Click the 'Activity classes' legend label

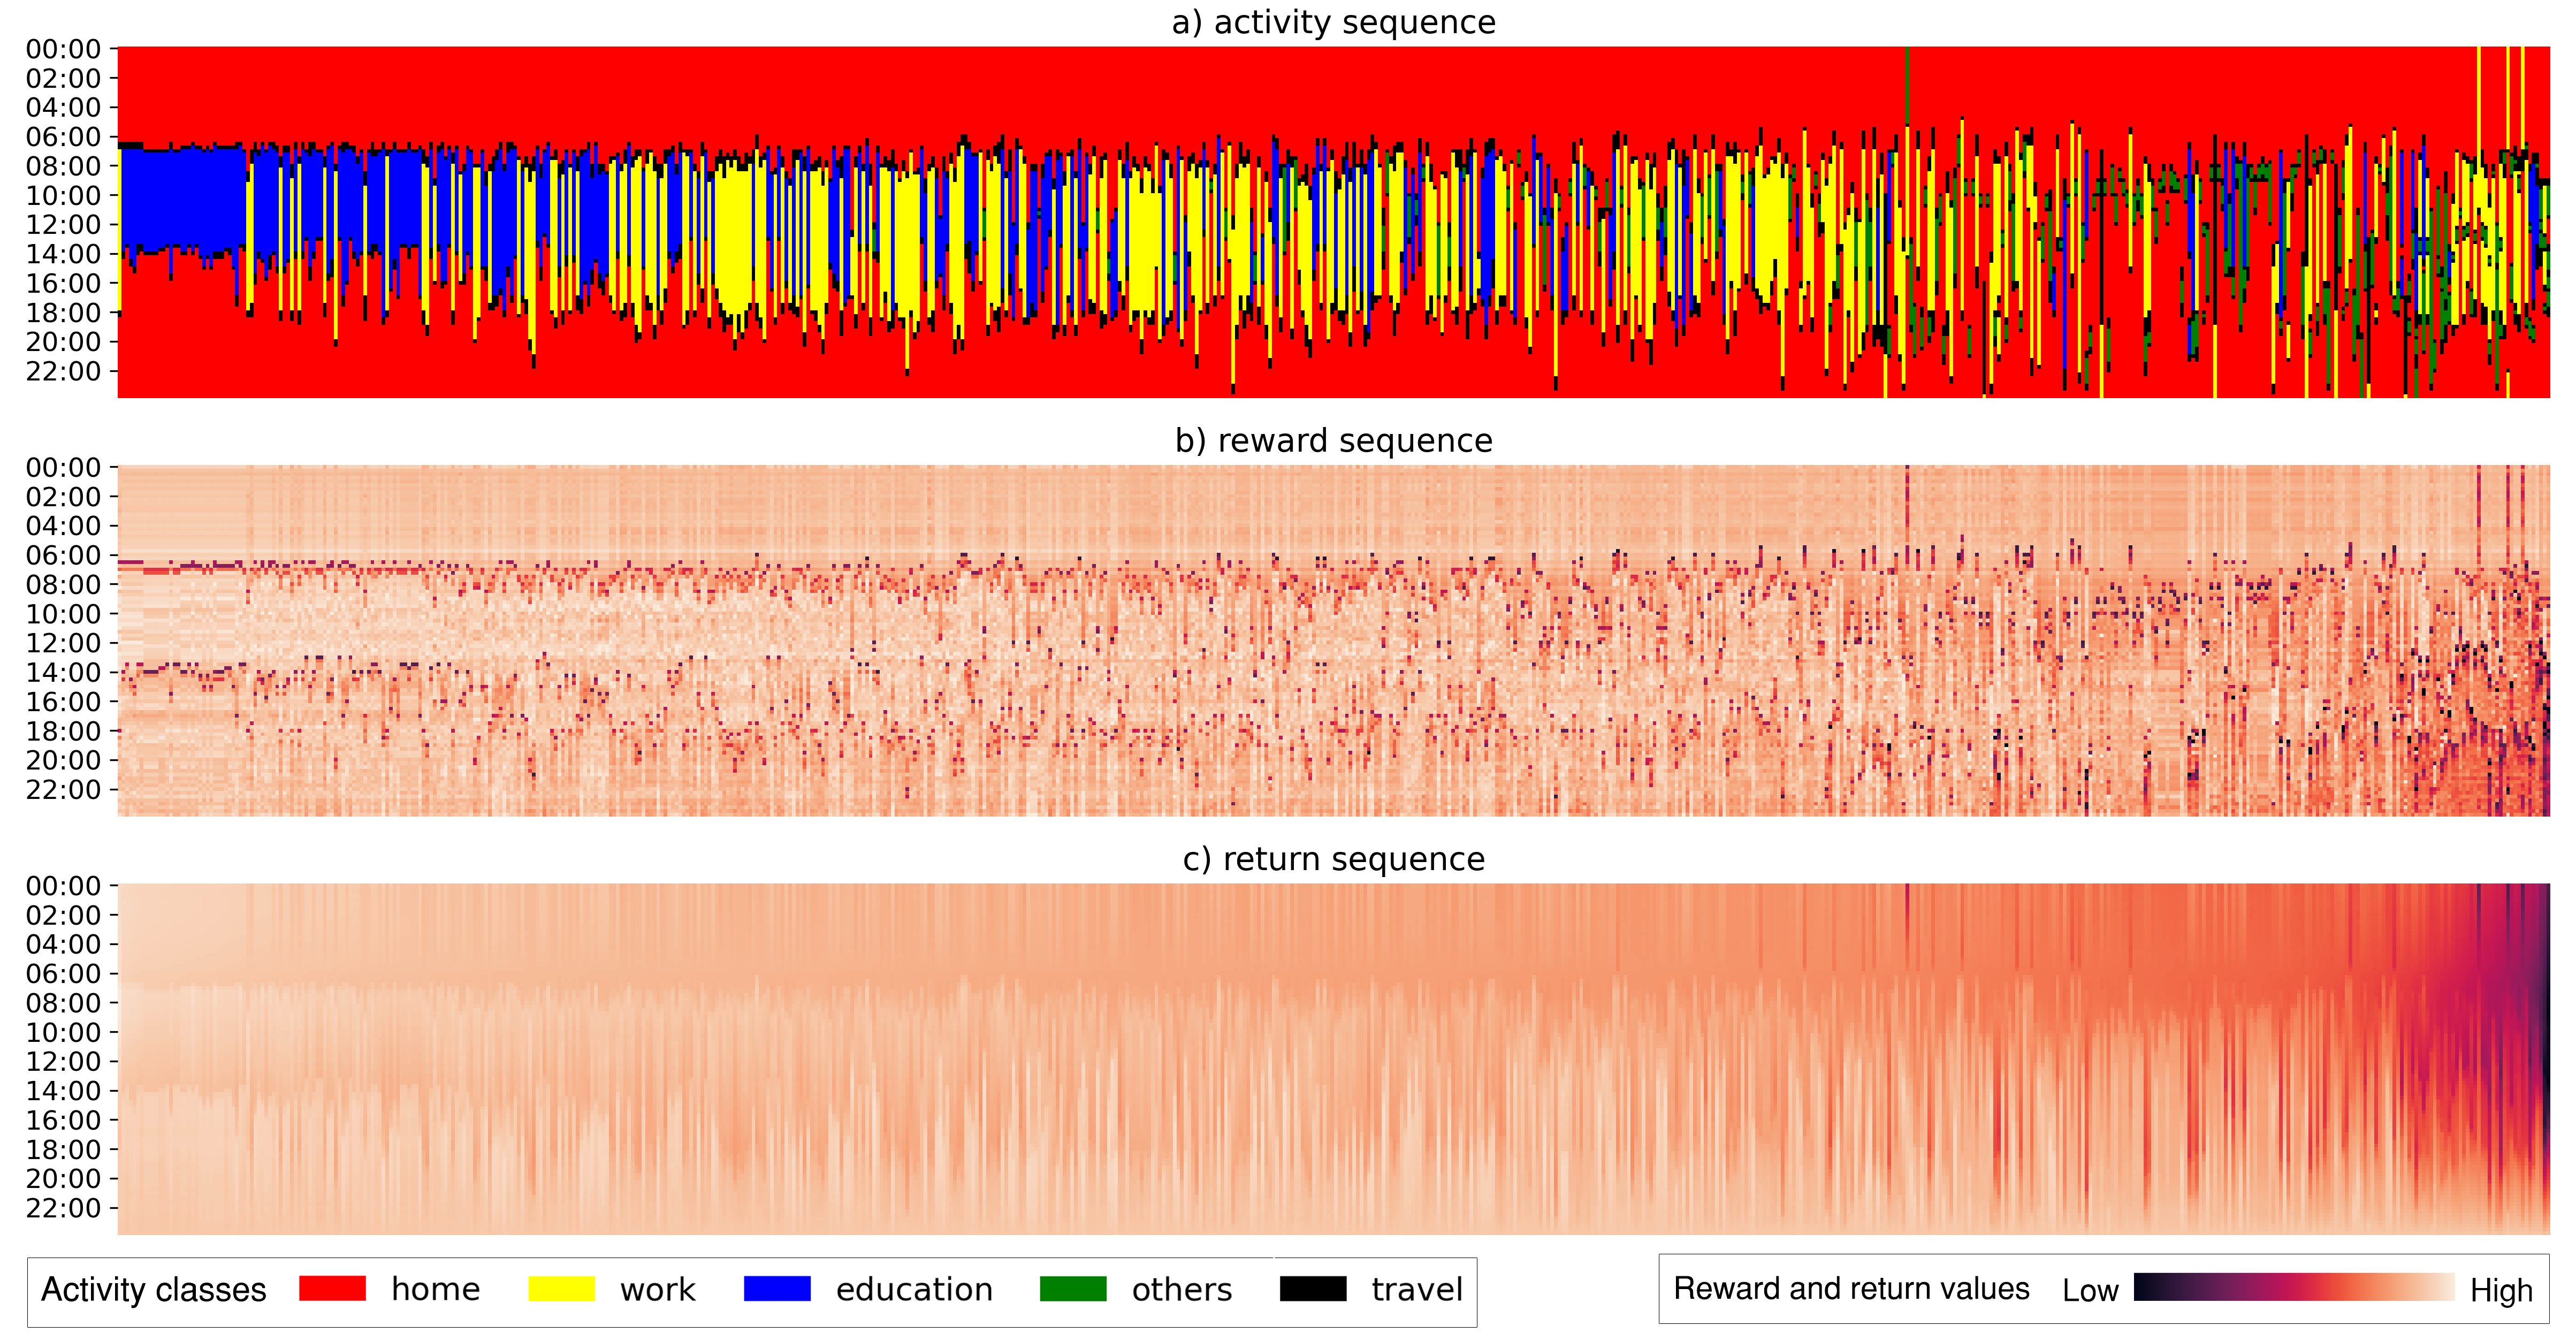pyautogui.click(x=154, y=1290)
